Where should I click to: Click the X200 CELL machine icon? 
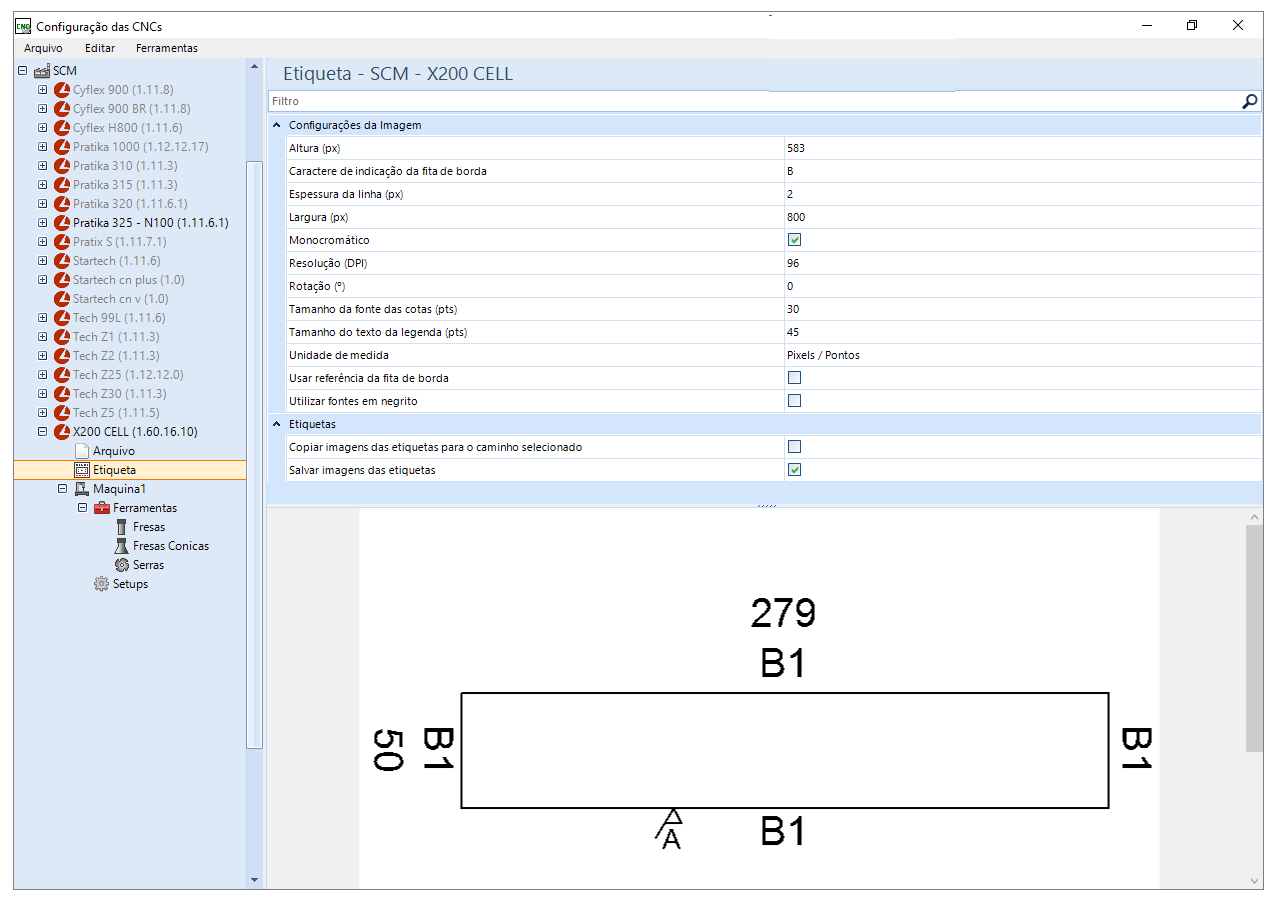(62, 432)
